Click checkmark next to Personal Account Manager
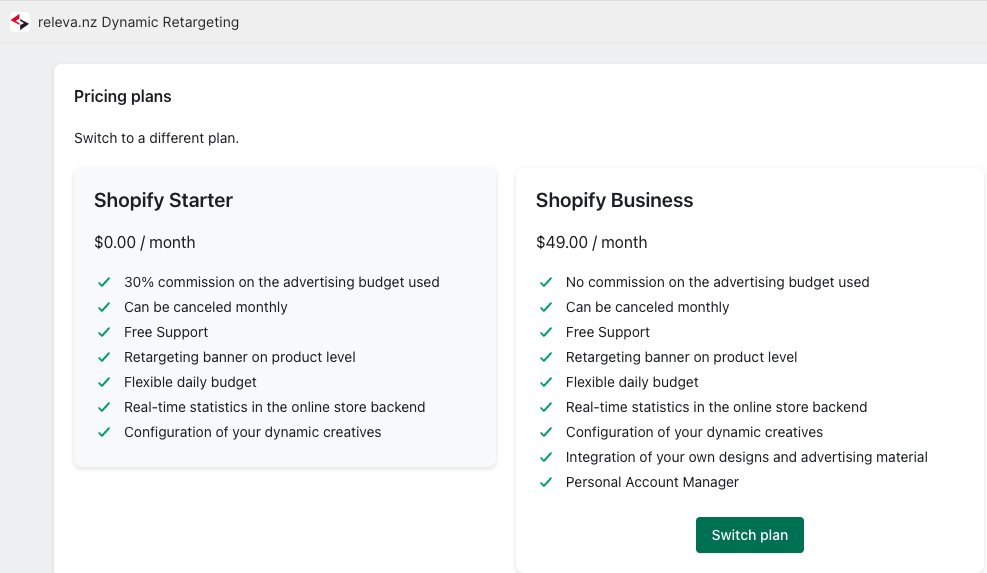 546,482
